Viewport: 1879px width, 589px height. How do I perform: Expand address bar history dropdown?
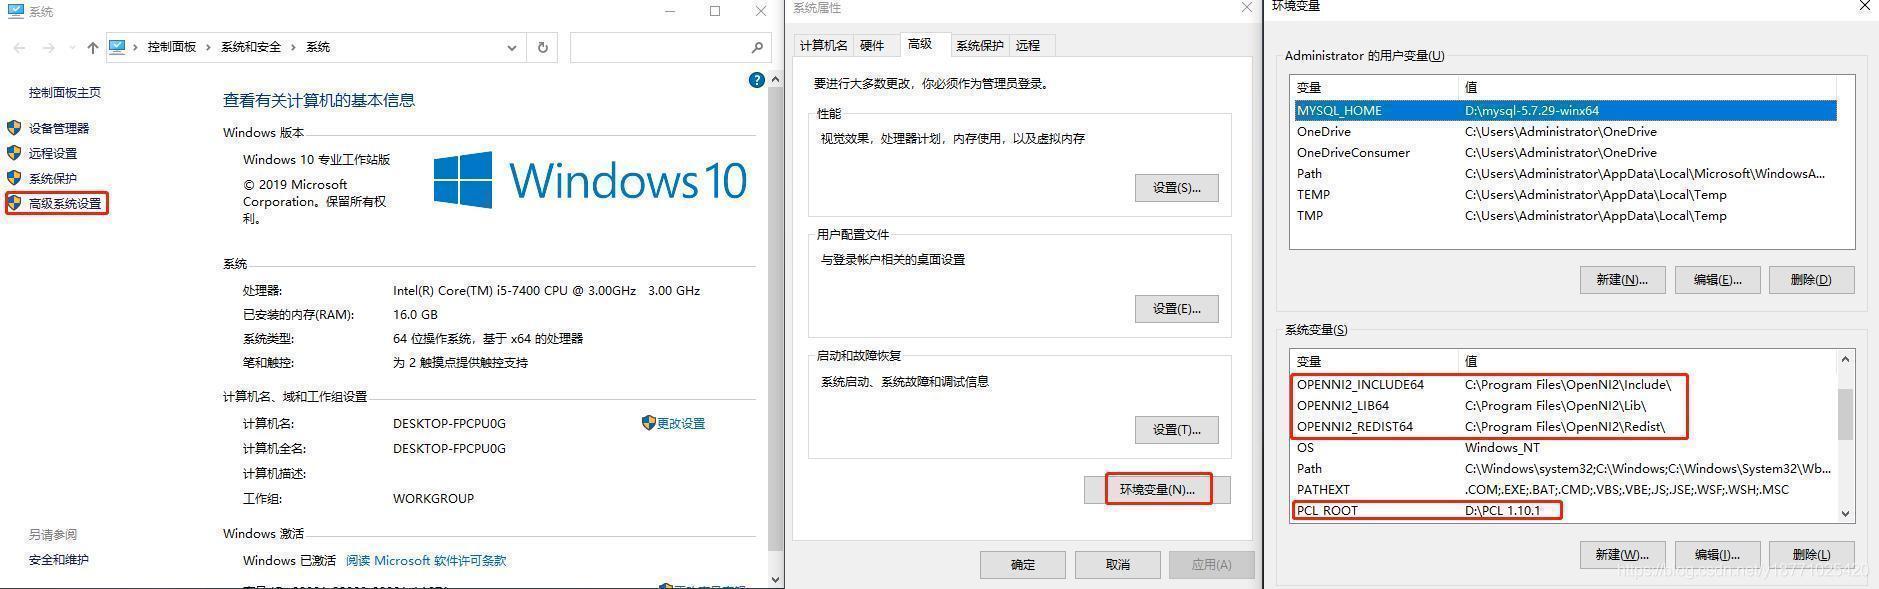click(x=512, y=47)
